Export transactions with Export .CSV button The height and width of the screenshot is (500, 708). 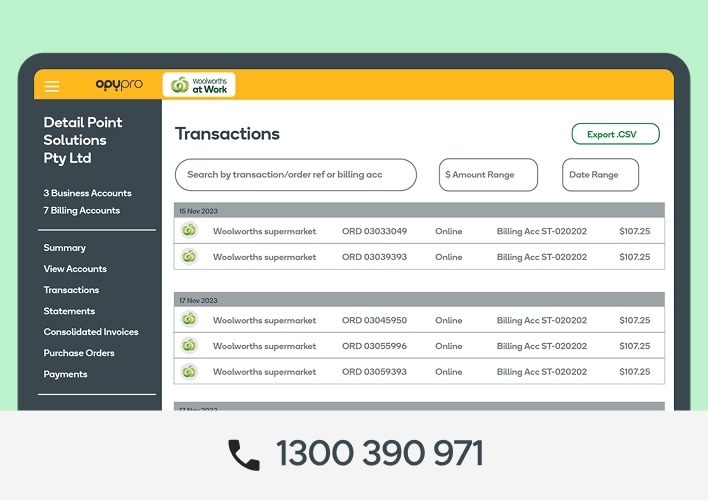pyautogui.click(x=615, y=134)
